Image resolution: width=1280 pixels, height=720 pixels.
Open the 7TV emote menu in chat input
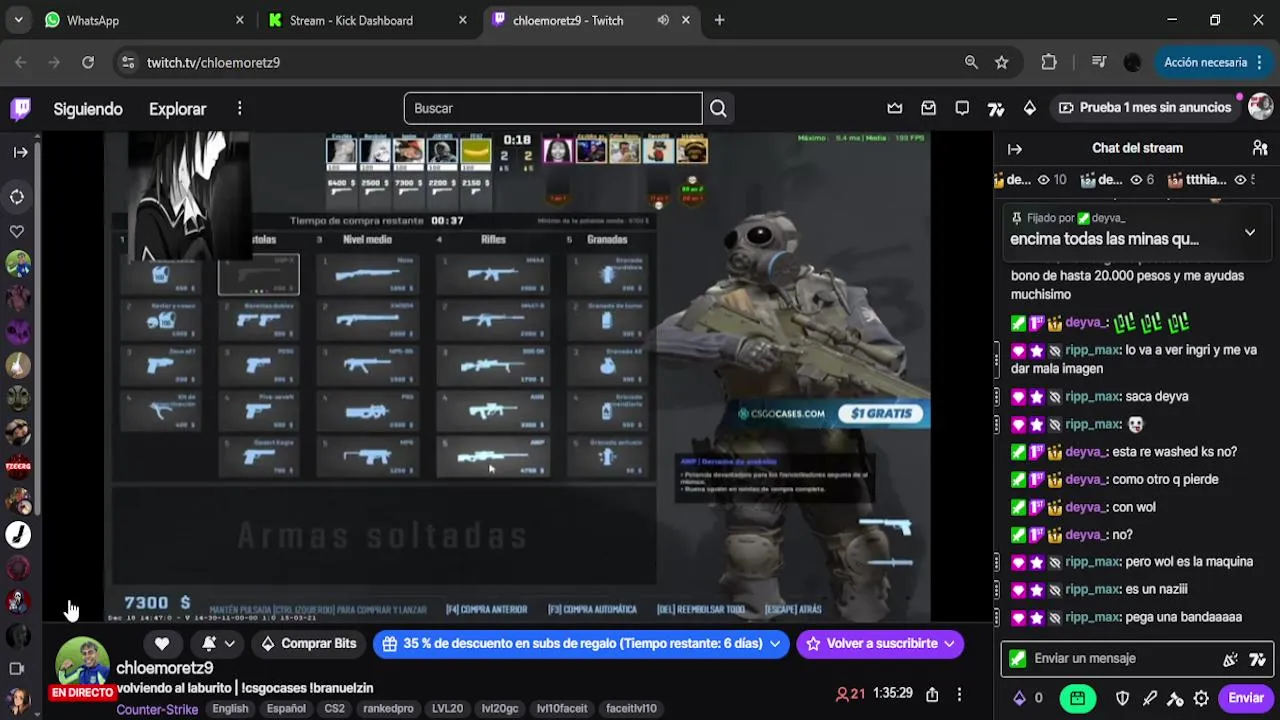coord(1258,659)
